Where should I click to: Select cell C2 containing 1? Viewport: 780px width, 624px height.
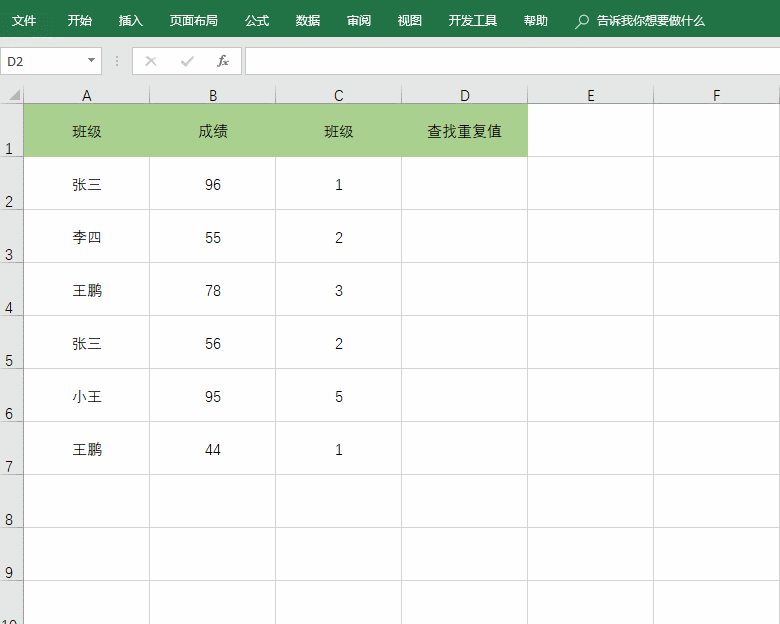point(338,183)
